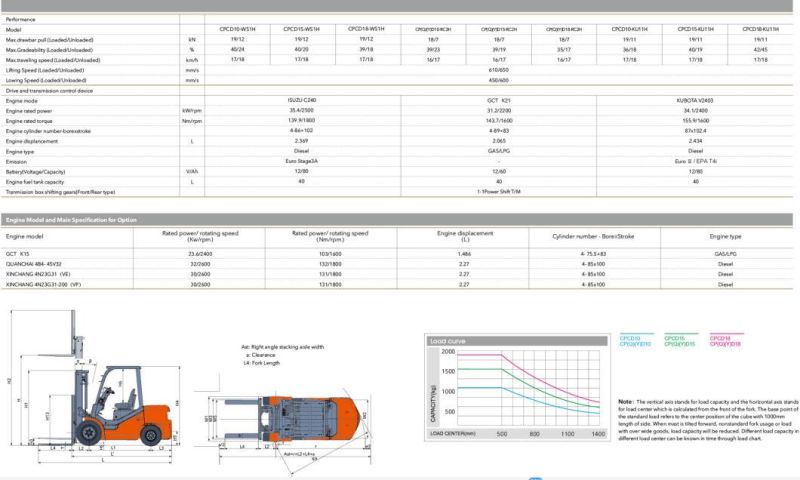Click "Engine Model and Main Specification for Option" header
The height and width of the screenshot is (480, 800).
(x=71, y=220)
